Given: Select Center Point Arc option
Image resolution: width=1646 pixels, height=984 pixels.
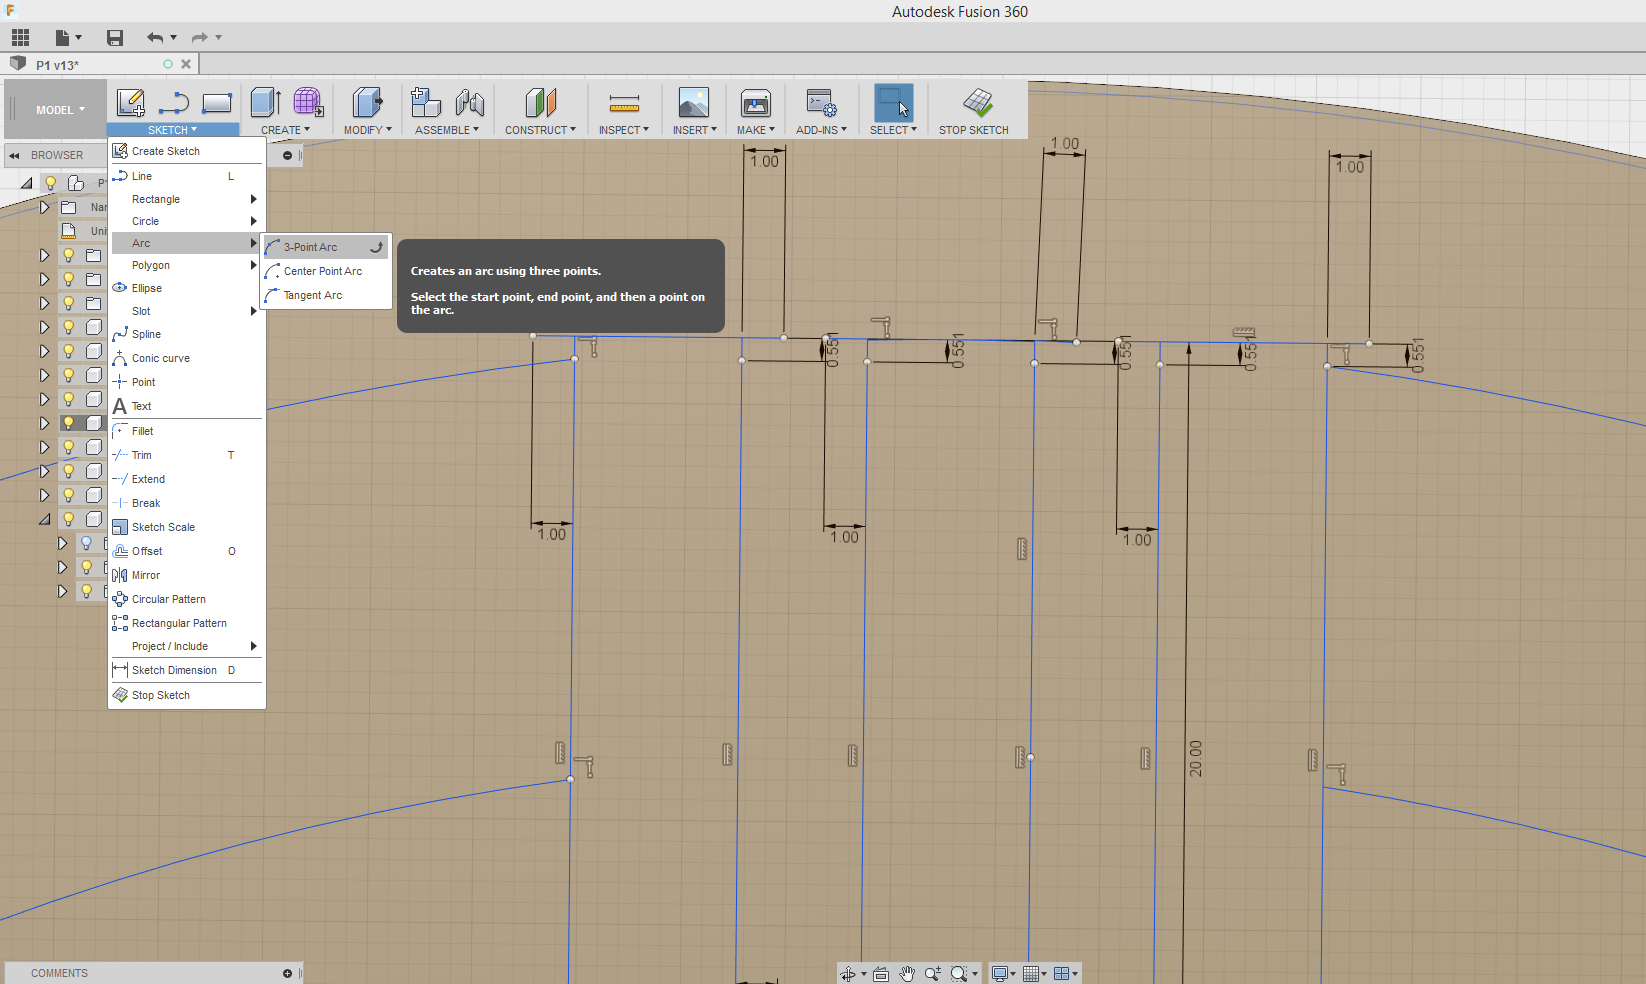Looking at the screenshot, I should pos(326,271).
